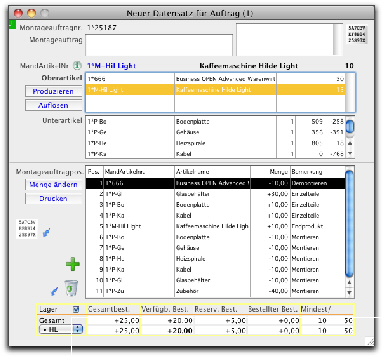Click the Kaffeemaschine Hilde Light heading text

(x=248, y=66)
